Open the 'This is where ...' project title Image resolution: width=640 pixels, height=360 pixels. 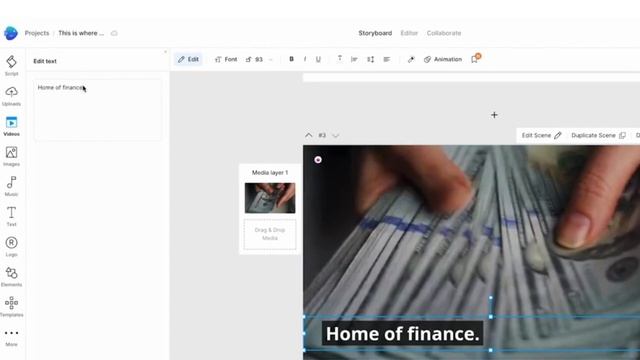coord(81,33)
